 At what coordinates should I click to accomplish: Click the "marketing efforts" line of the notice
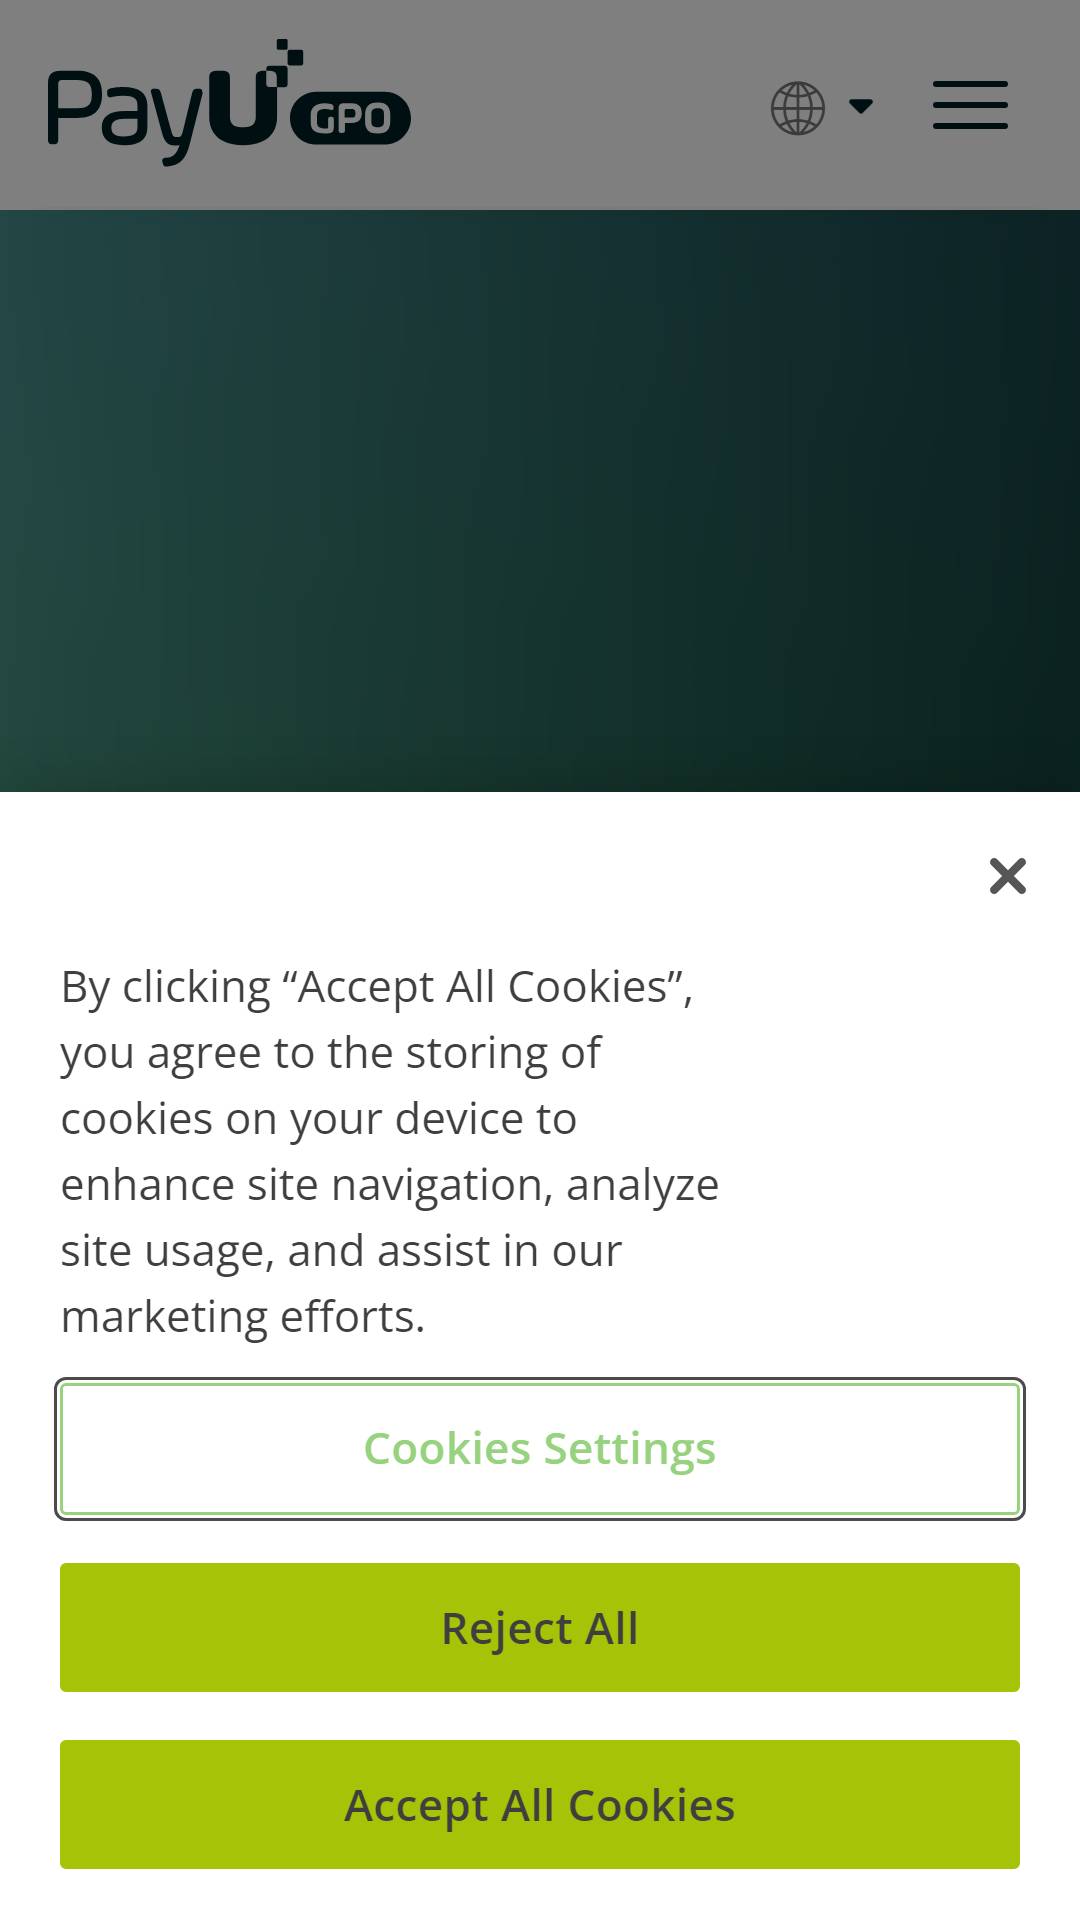tap(243, 1317)
